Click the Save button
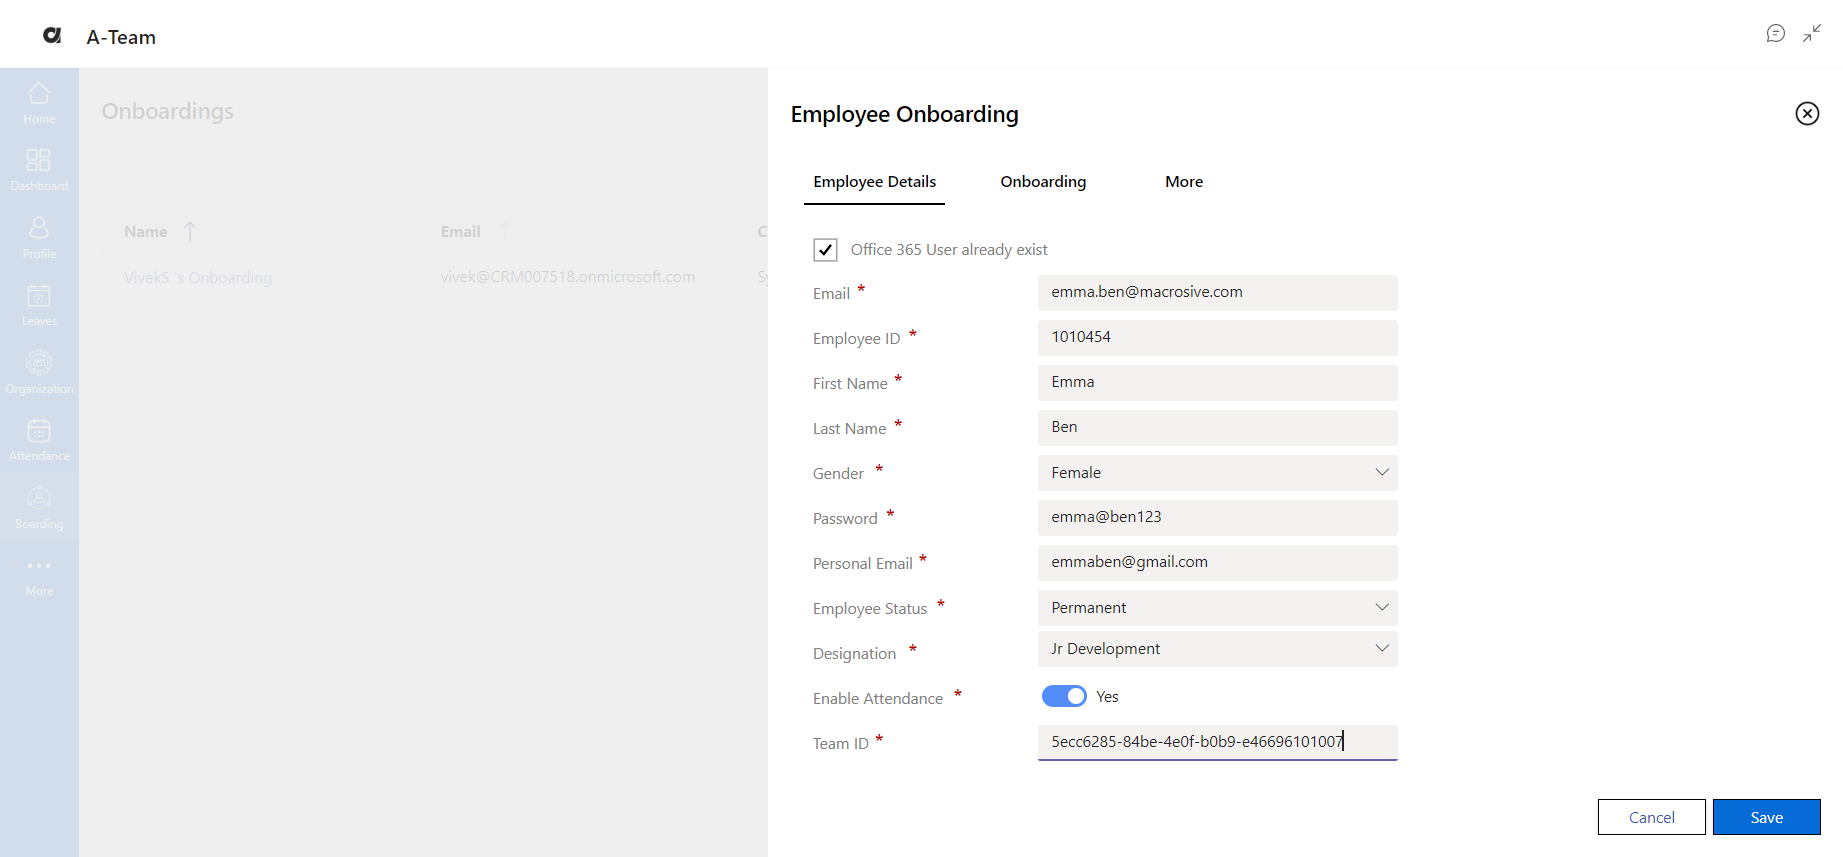 tap(1766, 817)
